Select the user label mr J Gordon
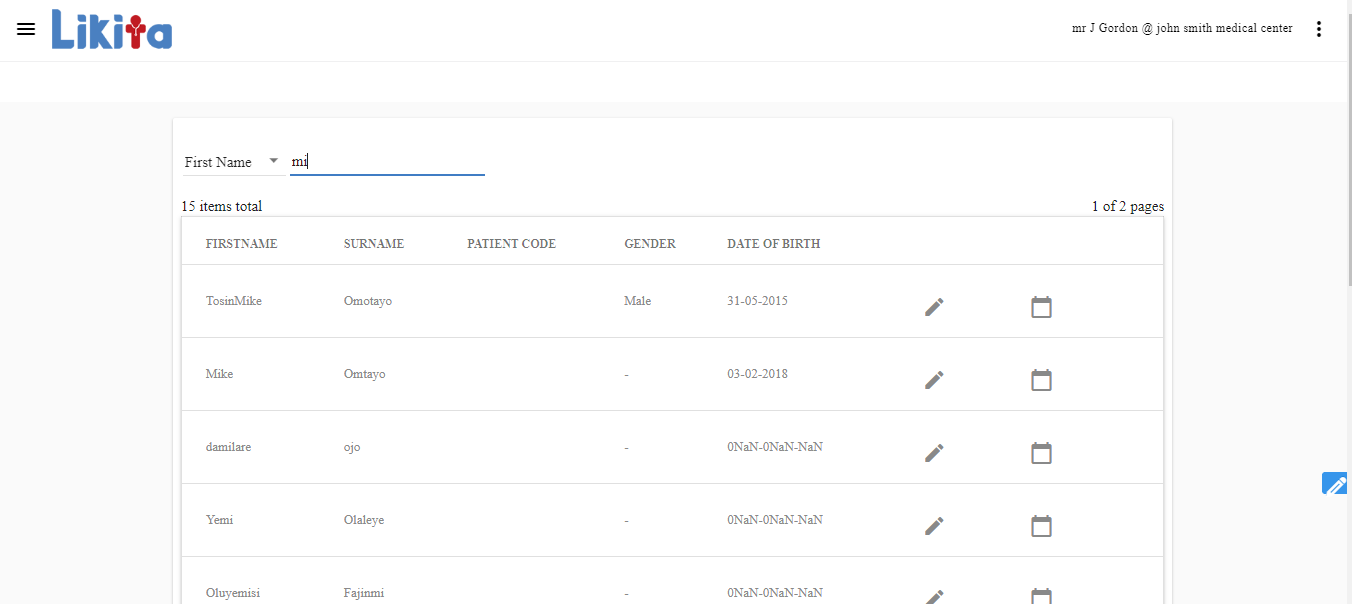The height and width of the screenshot is (604, 1352). pyautogui.click(x=1181, y=29)
